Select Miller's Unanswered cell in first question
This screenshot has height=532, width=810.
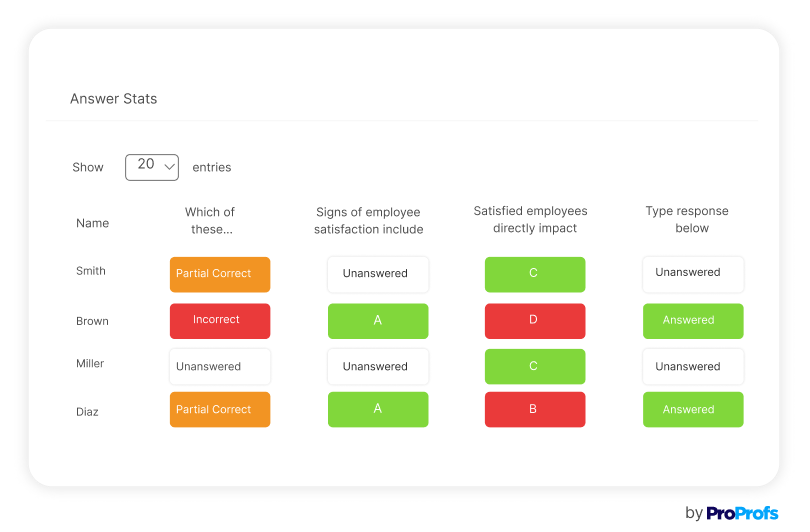pyautogui.click(x=220, y=367)
